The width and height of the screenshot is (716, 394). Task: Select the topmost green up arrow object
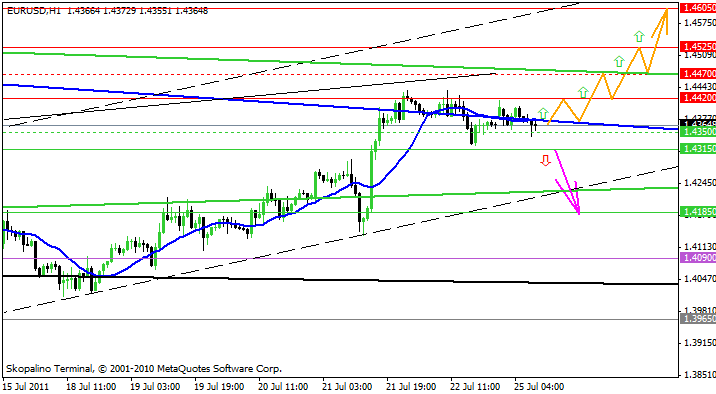tap(639, 37)
